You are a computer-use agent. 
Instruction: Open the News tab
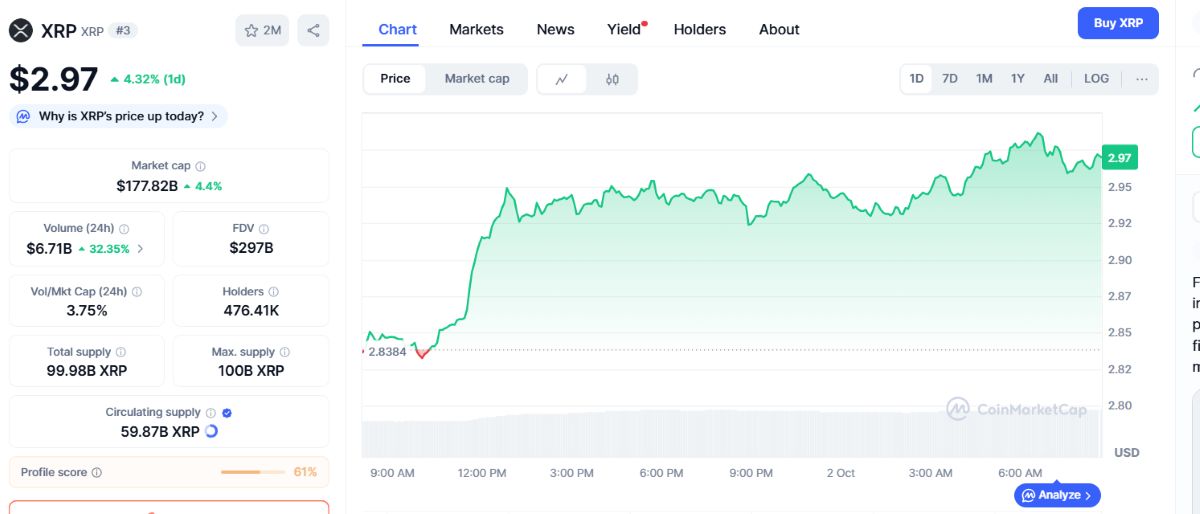pyautogui.click(x=555, y=29)
